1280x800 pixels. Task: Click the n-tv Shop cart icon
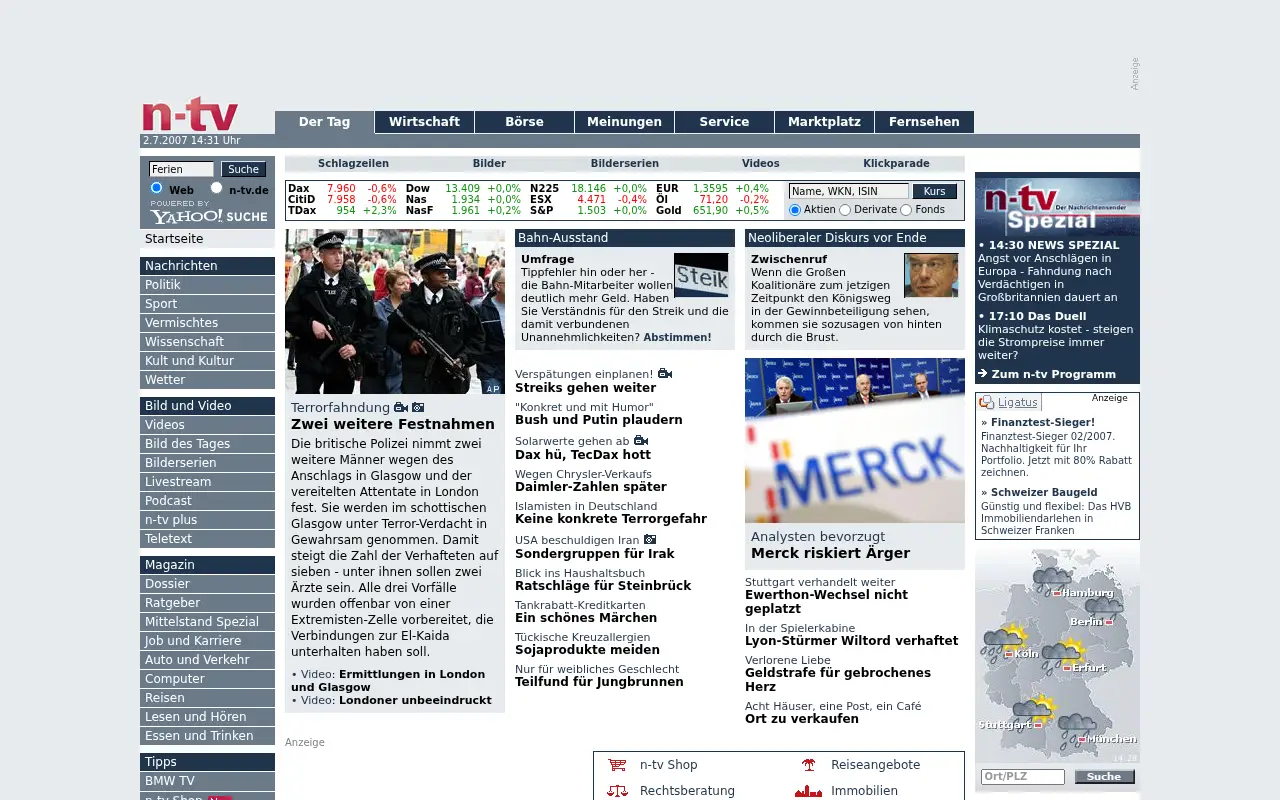click(x=617, y=765)
